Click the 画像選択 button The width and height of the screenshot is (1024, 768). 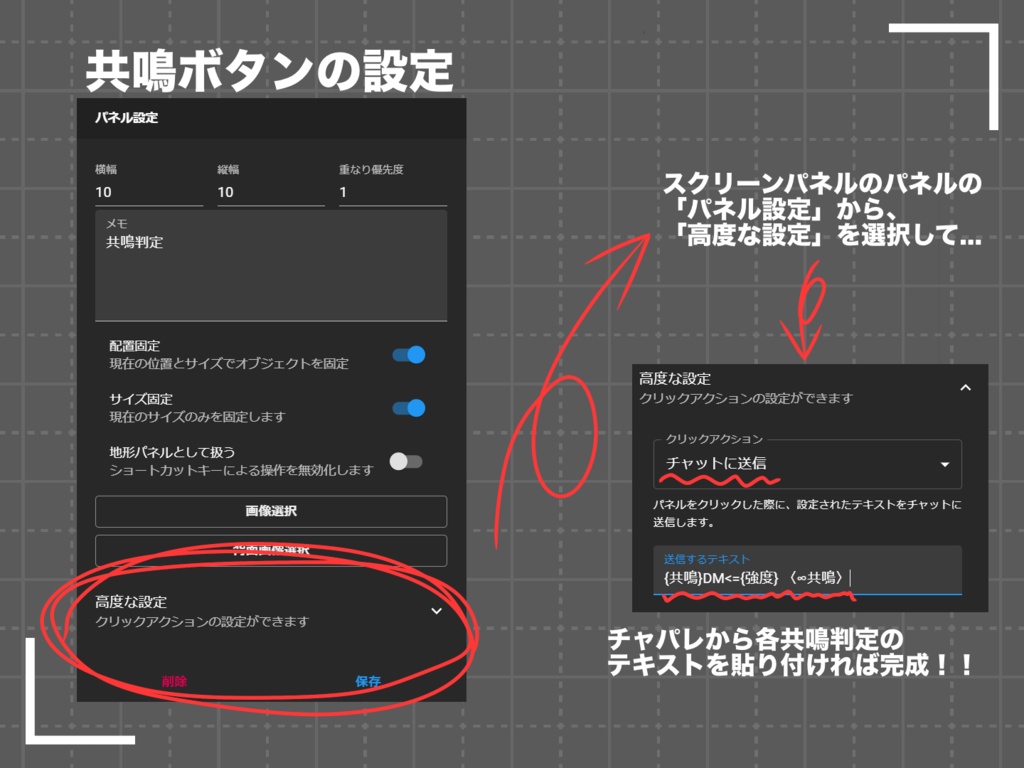point(270,511)
